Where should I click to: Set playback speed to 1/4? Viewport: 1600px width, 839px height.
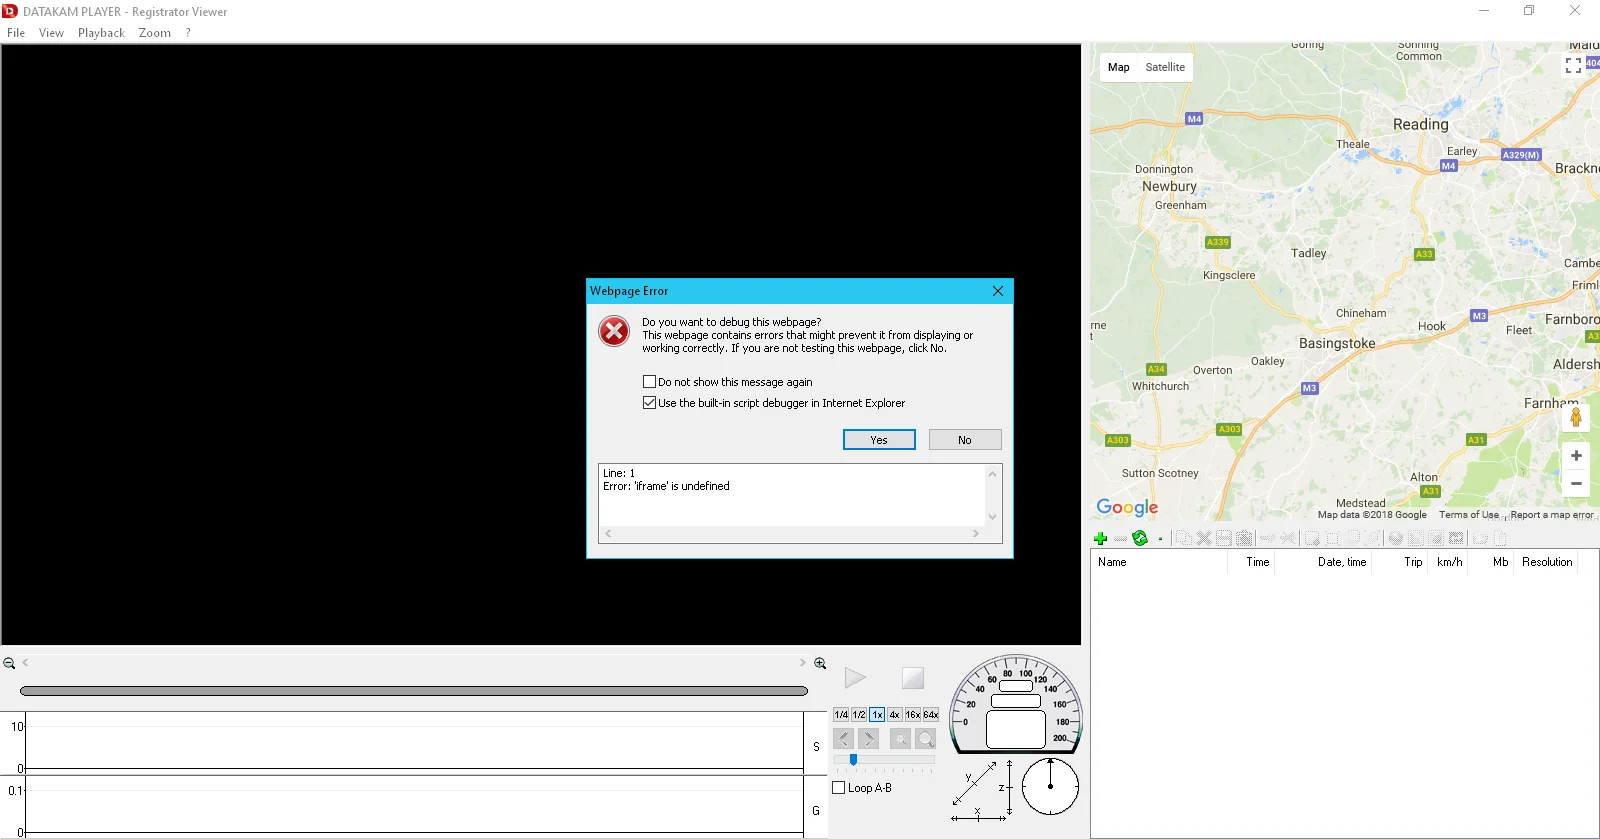point(841,715)
